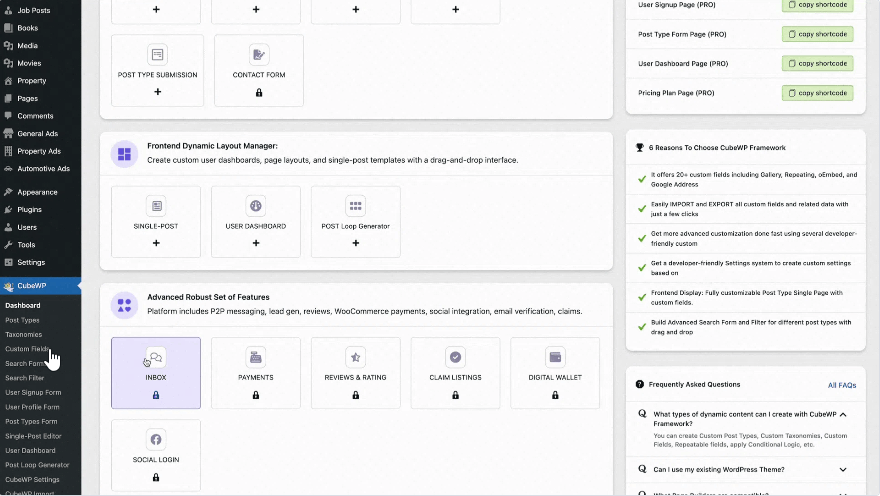The width and height of the screenshot is (880, 496).
Task: Copy shortcode for Pricing Plan Page
Action: point(817,93)
